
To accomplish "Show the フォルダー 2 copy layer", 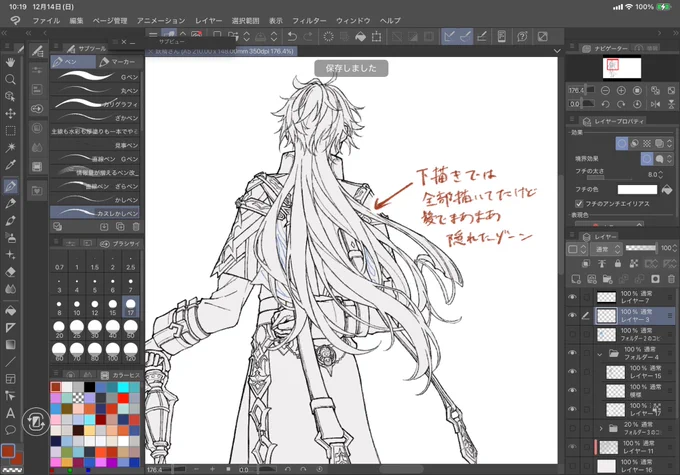I will pos(572,334).
